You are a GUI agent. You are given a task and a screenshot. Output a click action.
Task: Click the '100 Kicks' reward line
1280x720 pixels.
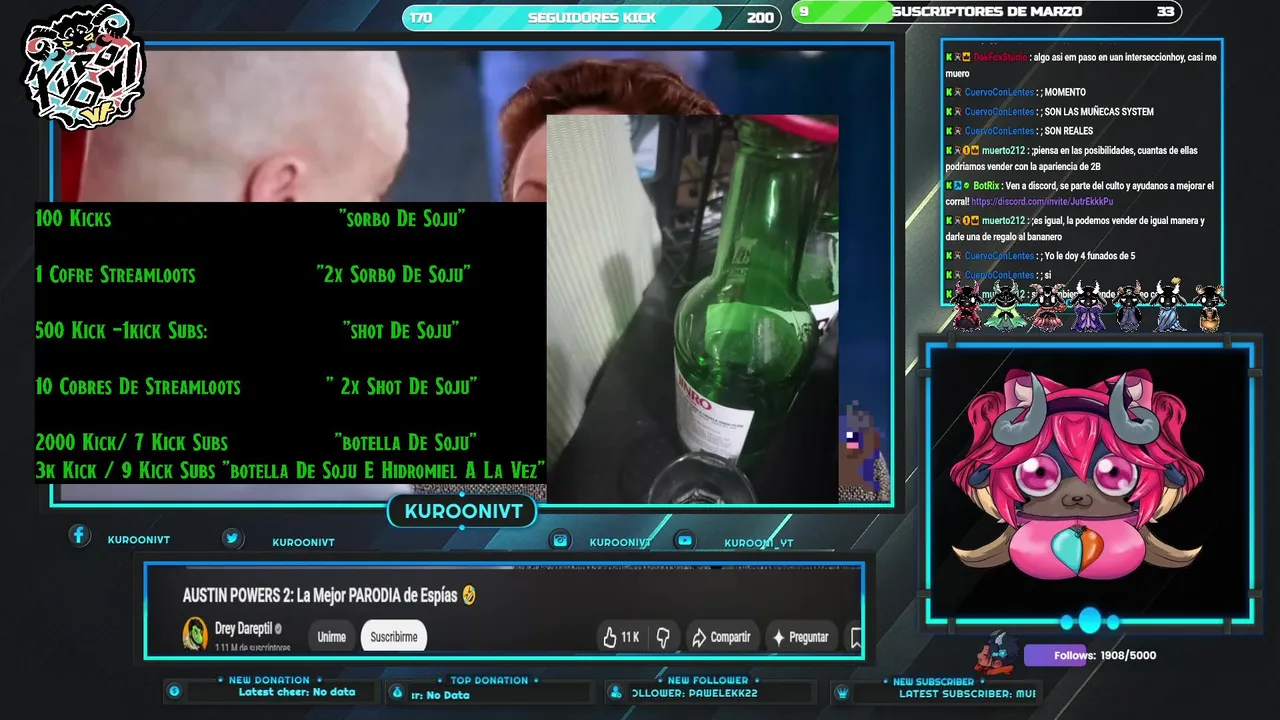(x=250, y=218)
